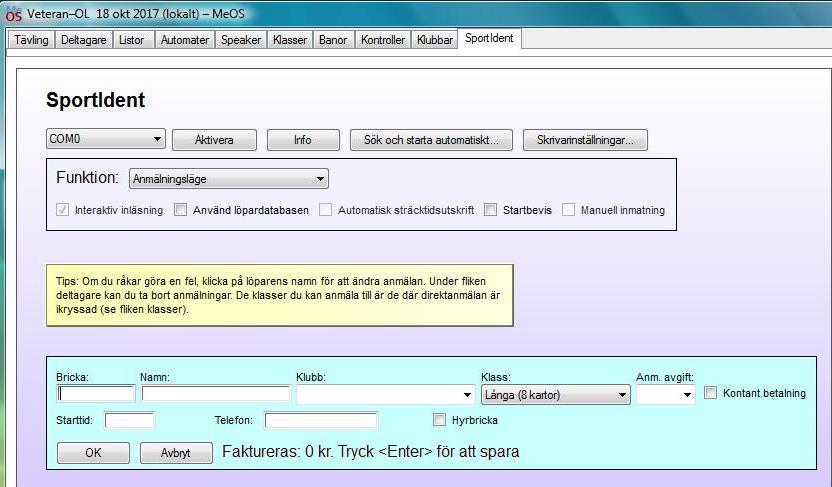This screenshot has height=487, width=832.
Task: Click the OK button
Action: pos(93,453)
